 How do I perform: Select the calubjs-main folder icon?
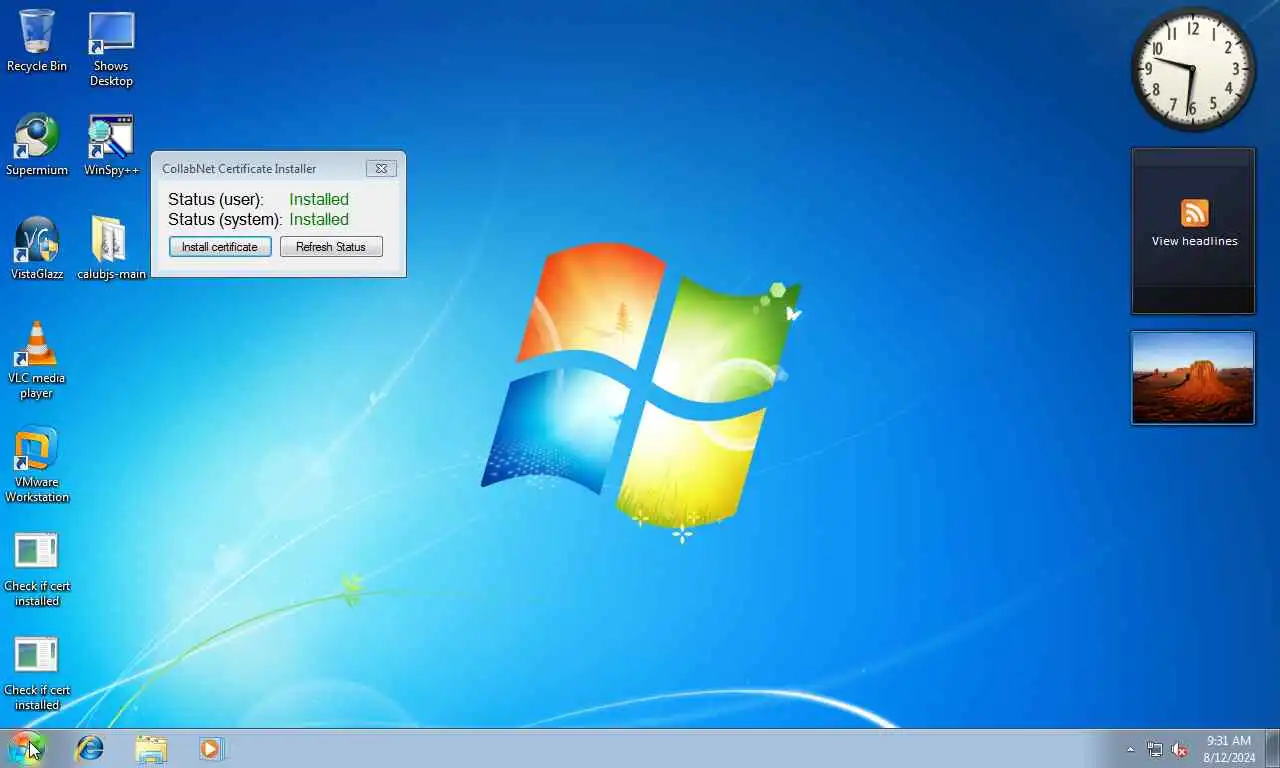coord(111,248)
